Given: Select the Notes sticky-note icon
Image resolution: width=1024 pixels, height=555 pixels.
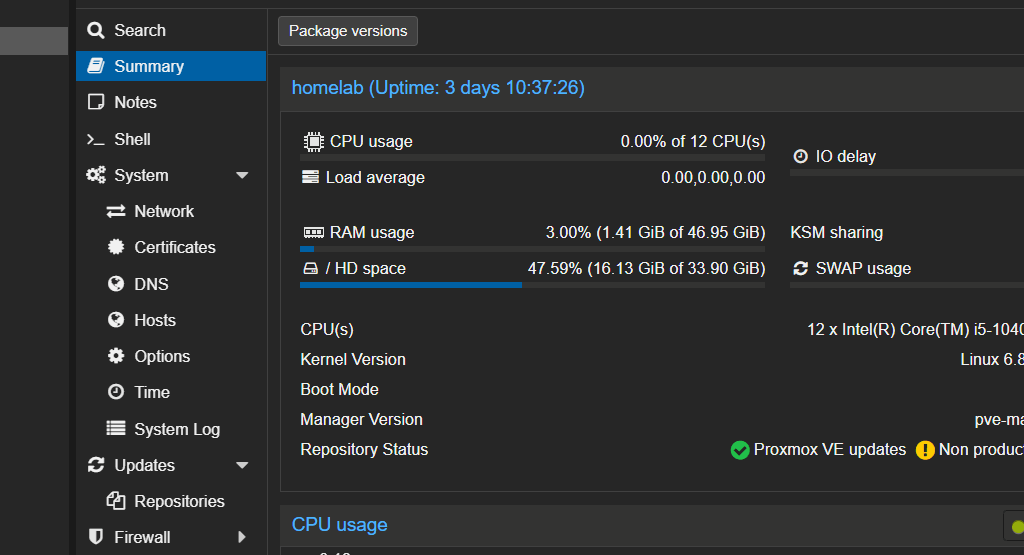Looking at the screenshot, I should click(x=96, y=102).
